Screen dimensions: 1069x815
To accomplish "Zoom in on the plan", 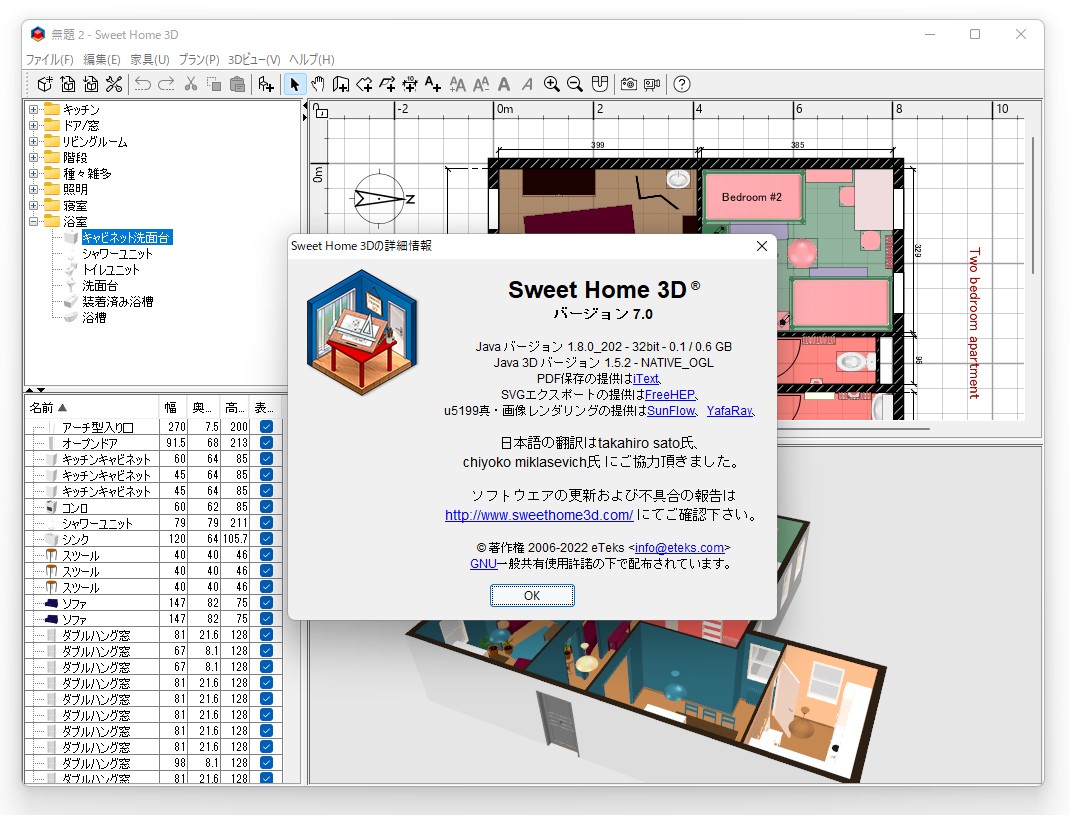I will [x=551, y=84].
